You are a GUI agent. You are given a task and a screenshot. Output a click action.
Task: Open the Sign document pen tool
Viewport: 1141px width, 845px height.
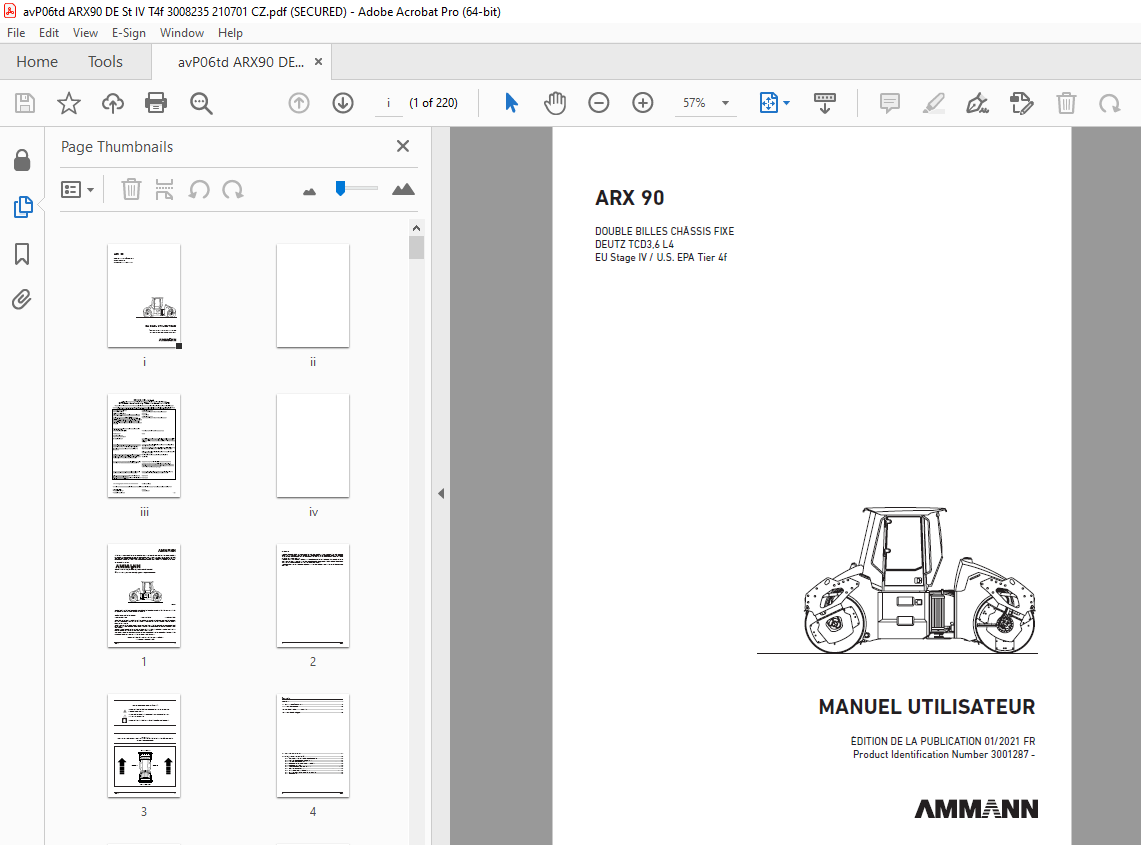[x=977, y=103]
